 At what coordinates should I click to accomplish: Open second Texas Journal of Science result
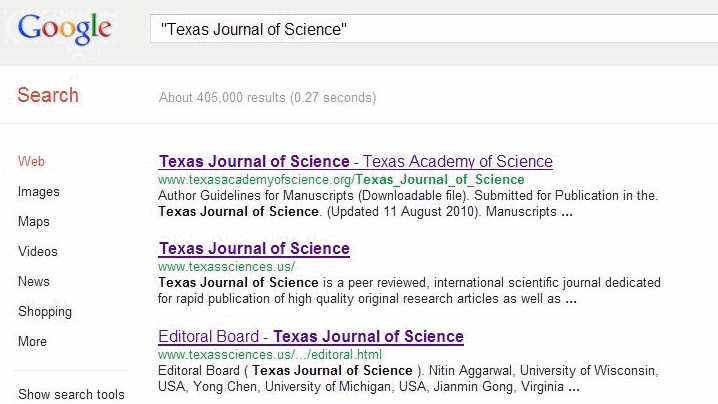[254, 248]
